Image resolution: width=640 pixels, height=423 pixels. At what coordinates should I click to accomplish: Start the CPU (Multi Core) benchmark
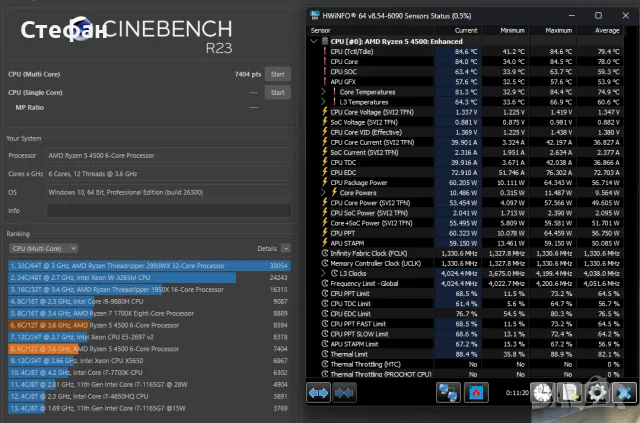click(x=278, y=74)
